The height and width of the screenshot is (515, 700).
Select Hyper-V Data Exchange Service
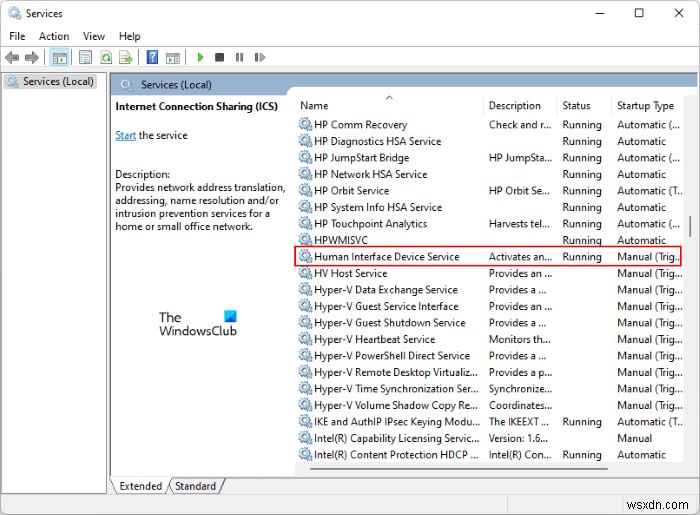coord(386,290)
